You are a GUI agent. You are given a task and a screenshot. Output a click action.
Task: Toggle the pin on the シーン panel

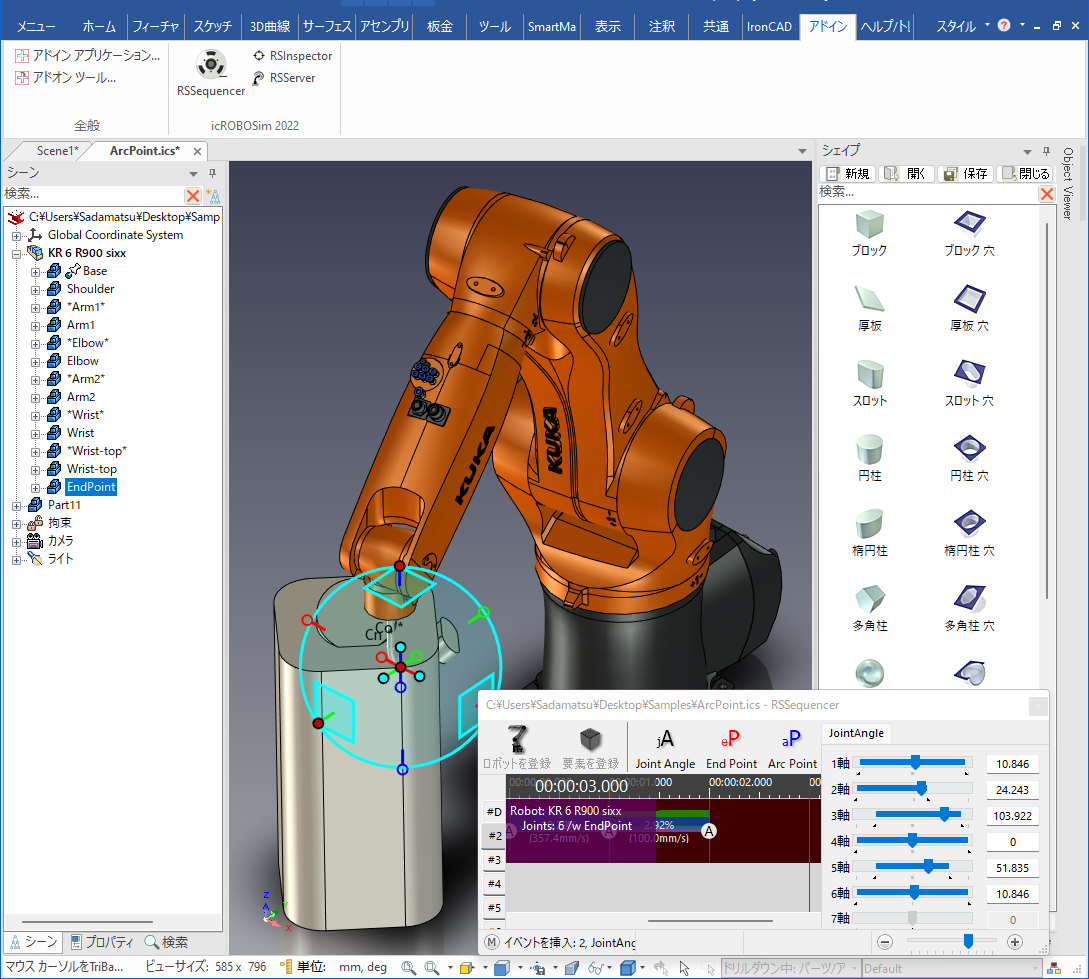(x=212, y=173)
